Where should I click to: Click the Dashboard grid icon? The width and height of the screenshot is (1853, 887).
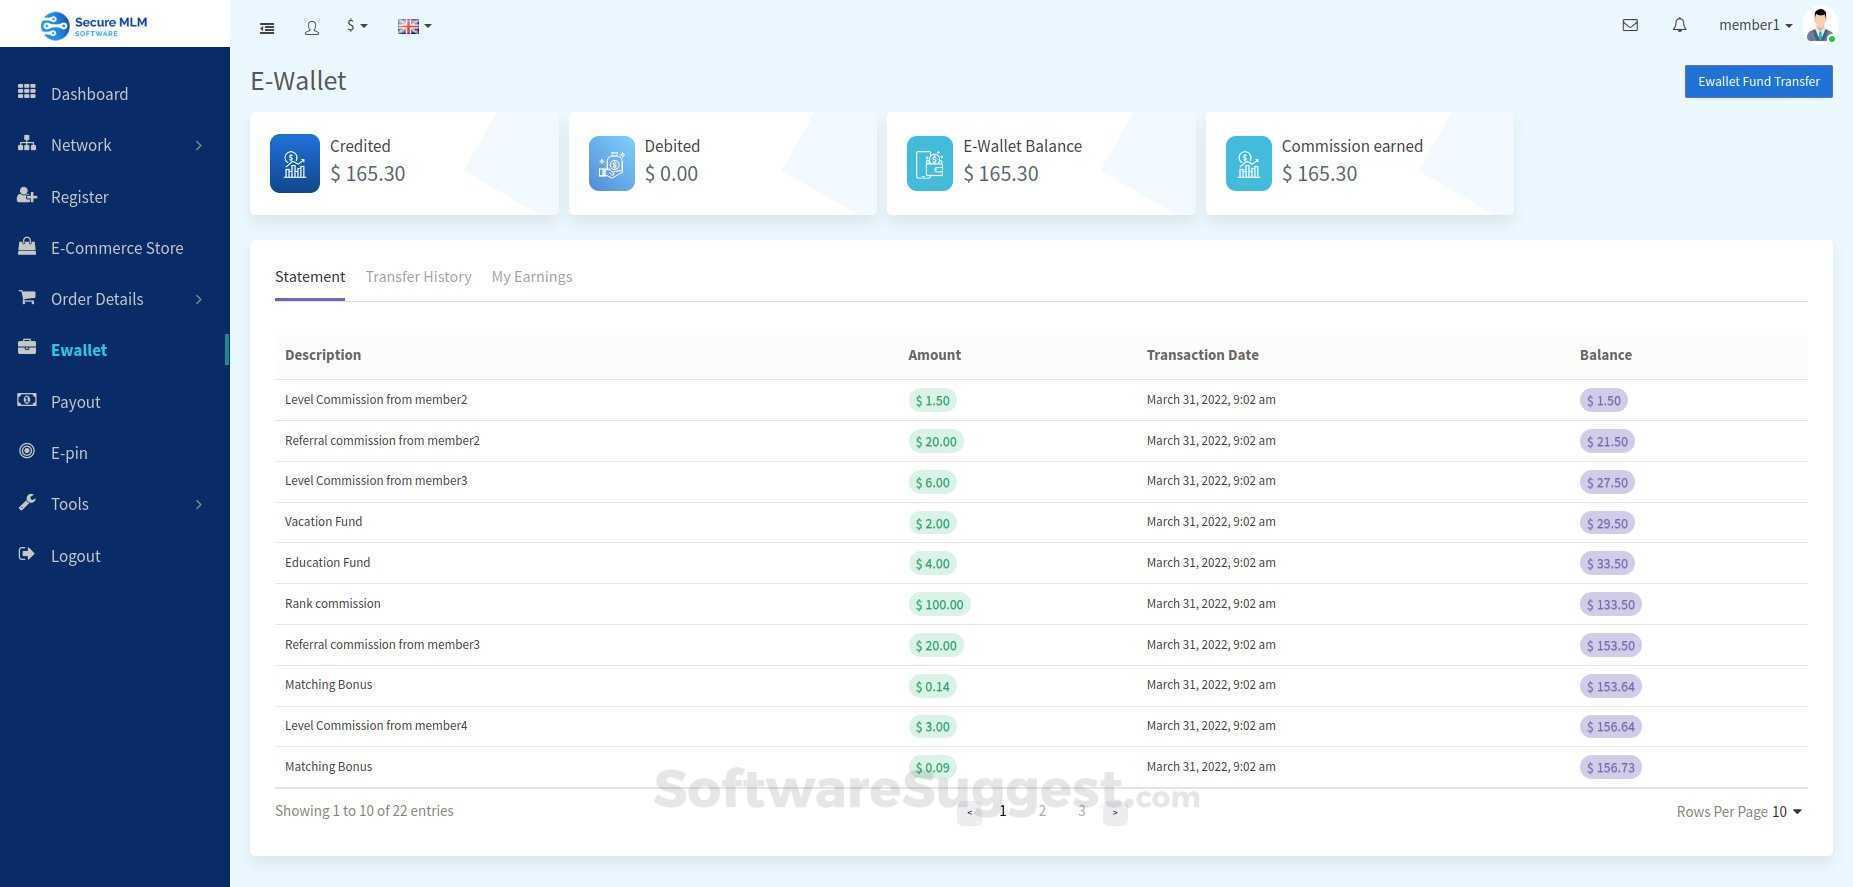tap(27, 92)
